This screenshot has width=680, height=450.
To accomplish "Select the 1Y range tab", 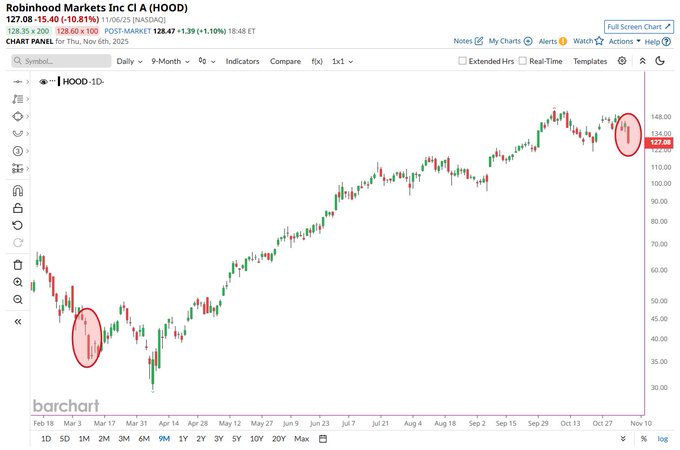I will point(183,439).
